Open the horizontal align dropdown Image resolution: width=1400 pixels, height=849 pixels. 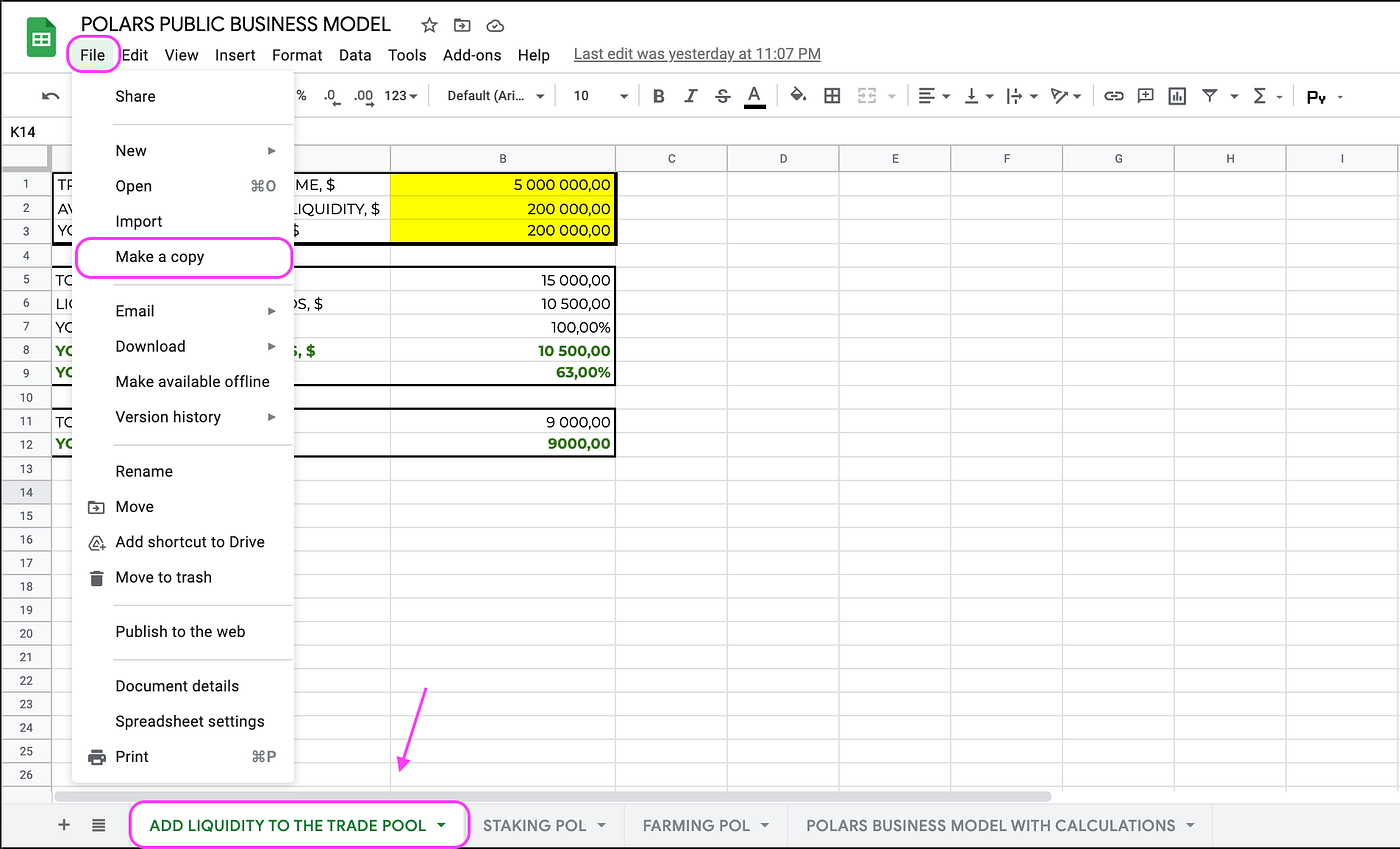(935, 96)
